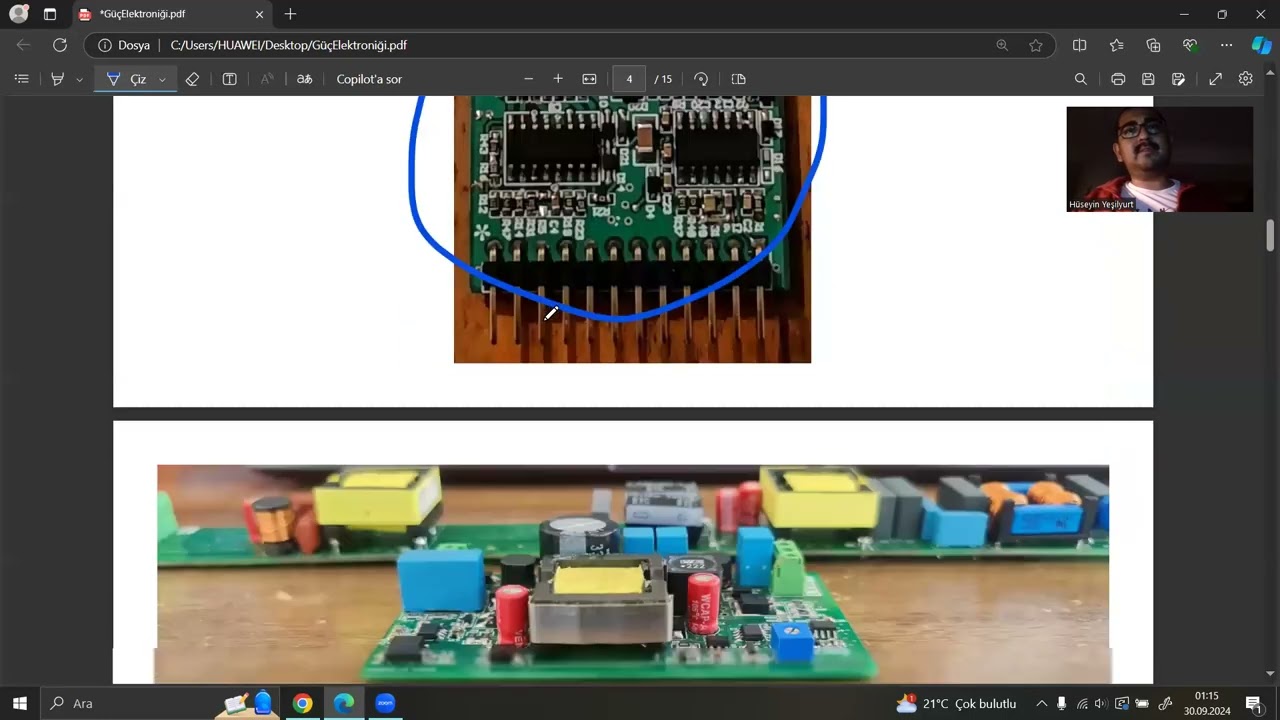
Task: Switch the page view layout
Action: [x=739, y=79]
